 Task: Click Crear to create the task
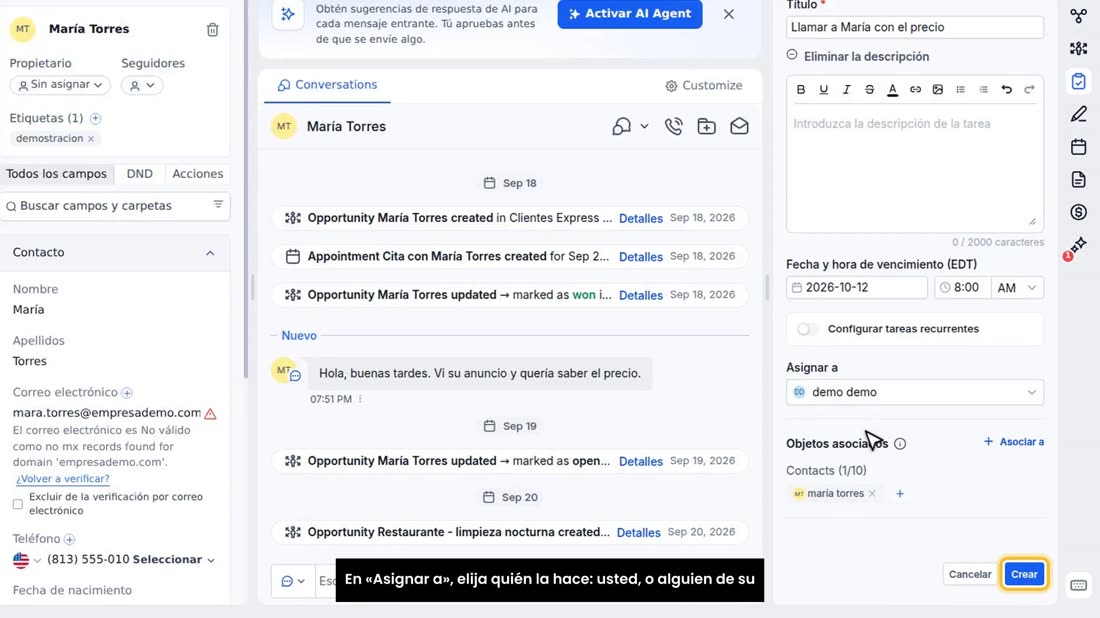(1024, 575)
